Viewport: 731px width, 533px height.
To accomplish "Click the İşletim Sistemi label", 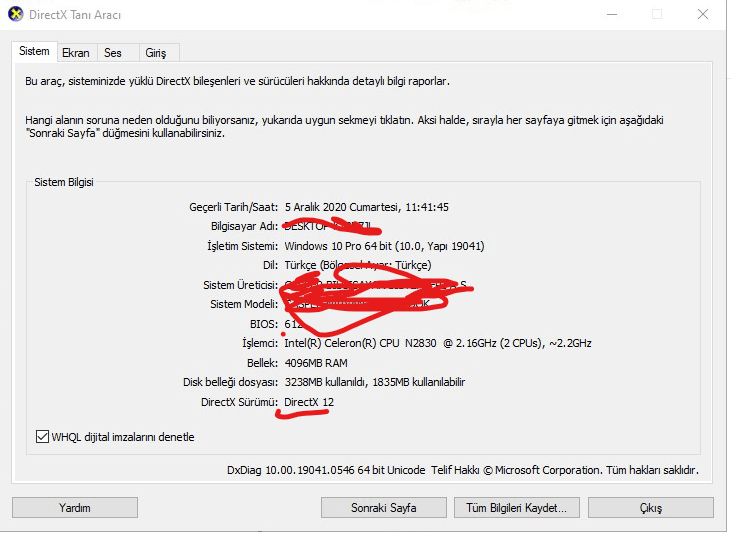I will 242,246.
